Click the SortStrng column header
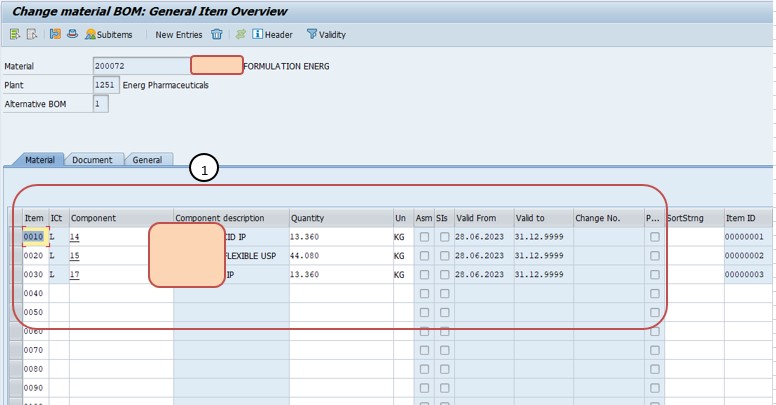Viewport: 776px width, 405px height. click(694, 218)
